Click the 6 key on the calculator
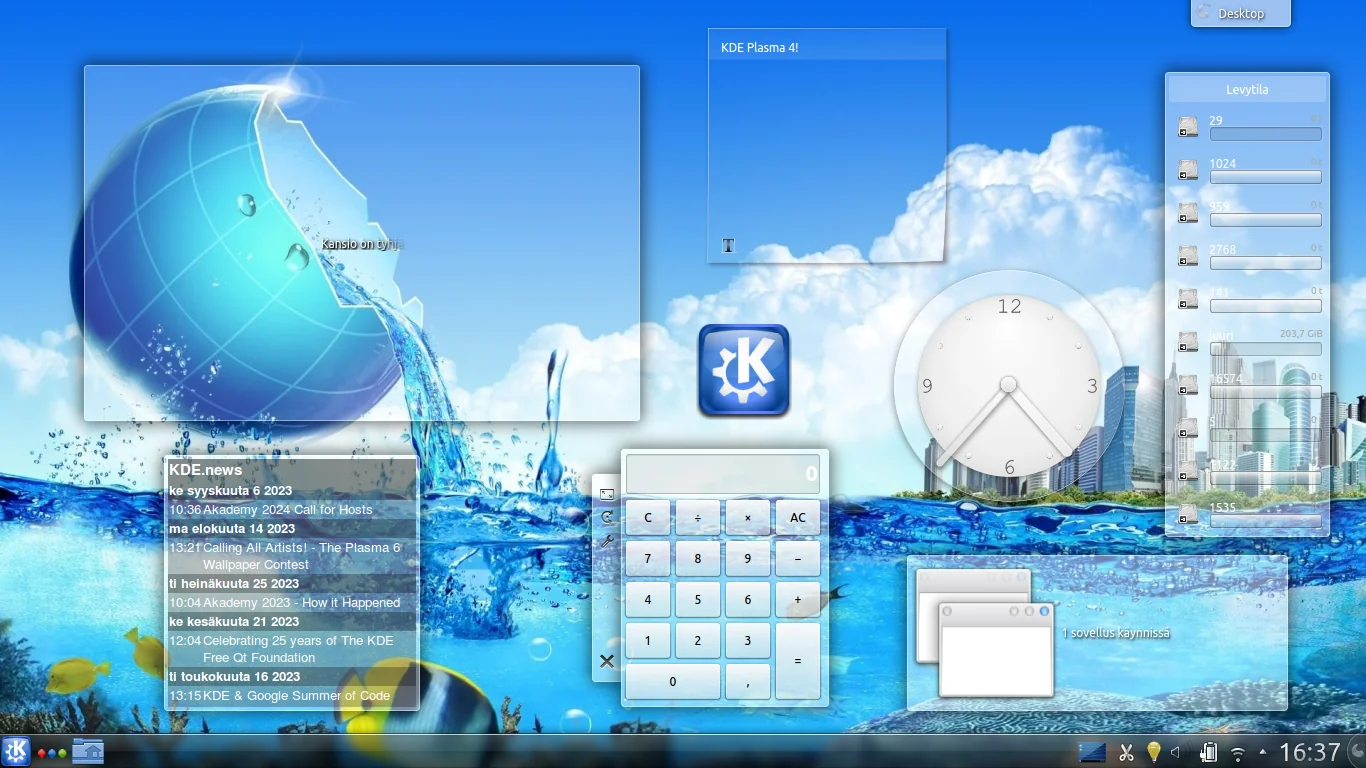 point(748,600)
